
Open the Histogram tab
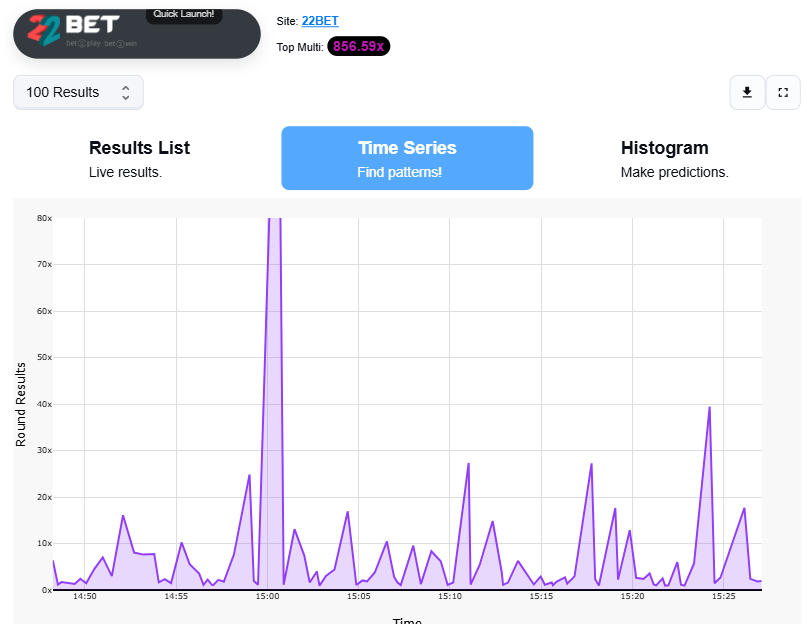[x=674, y=158]
